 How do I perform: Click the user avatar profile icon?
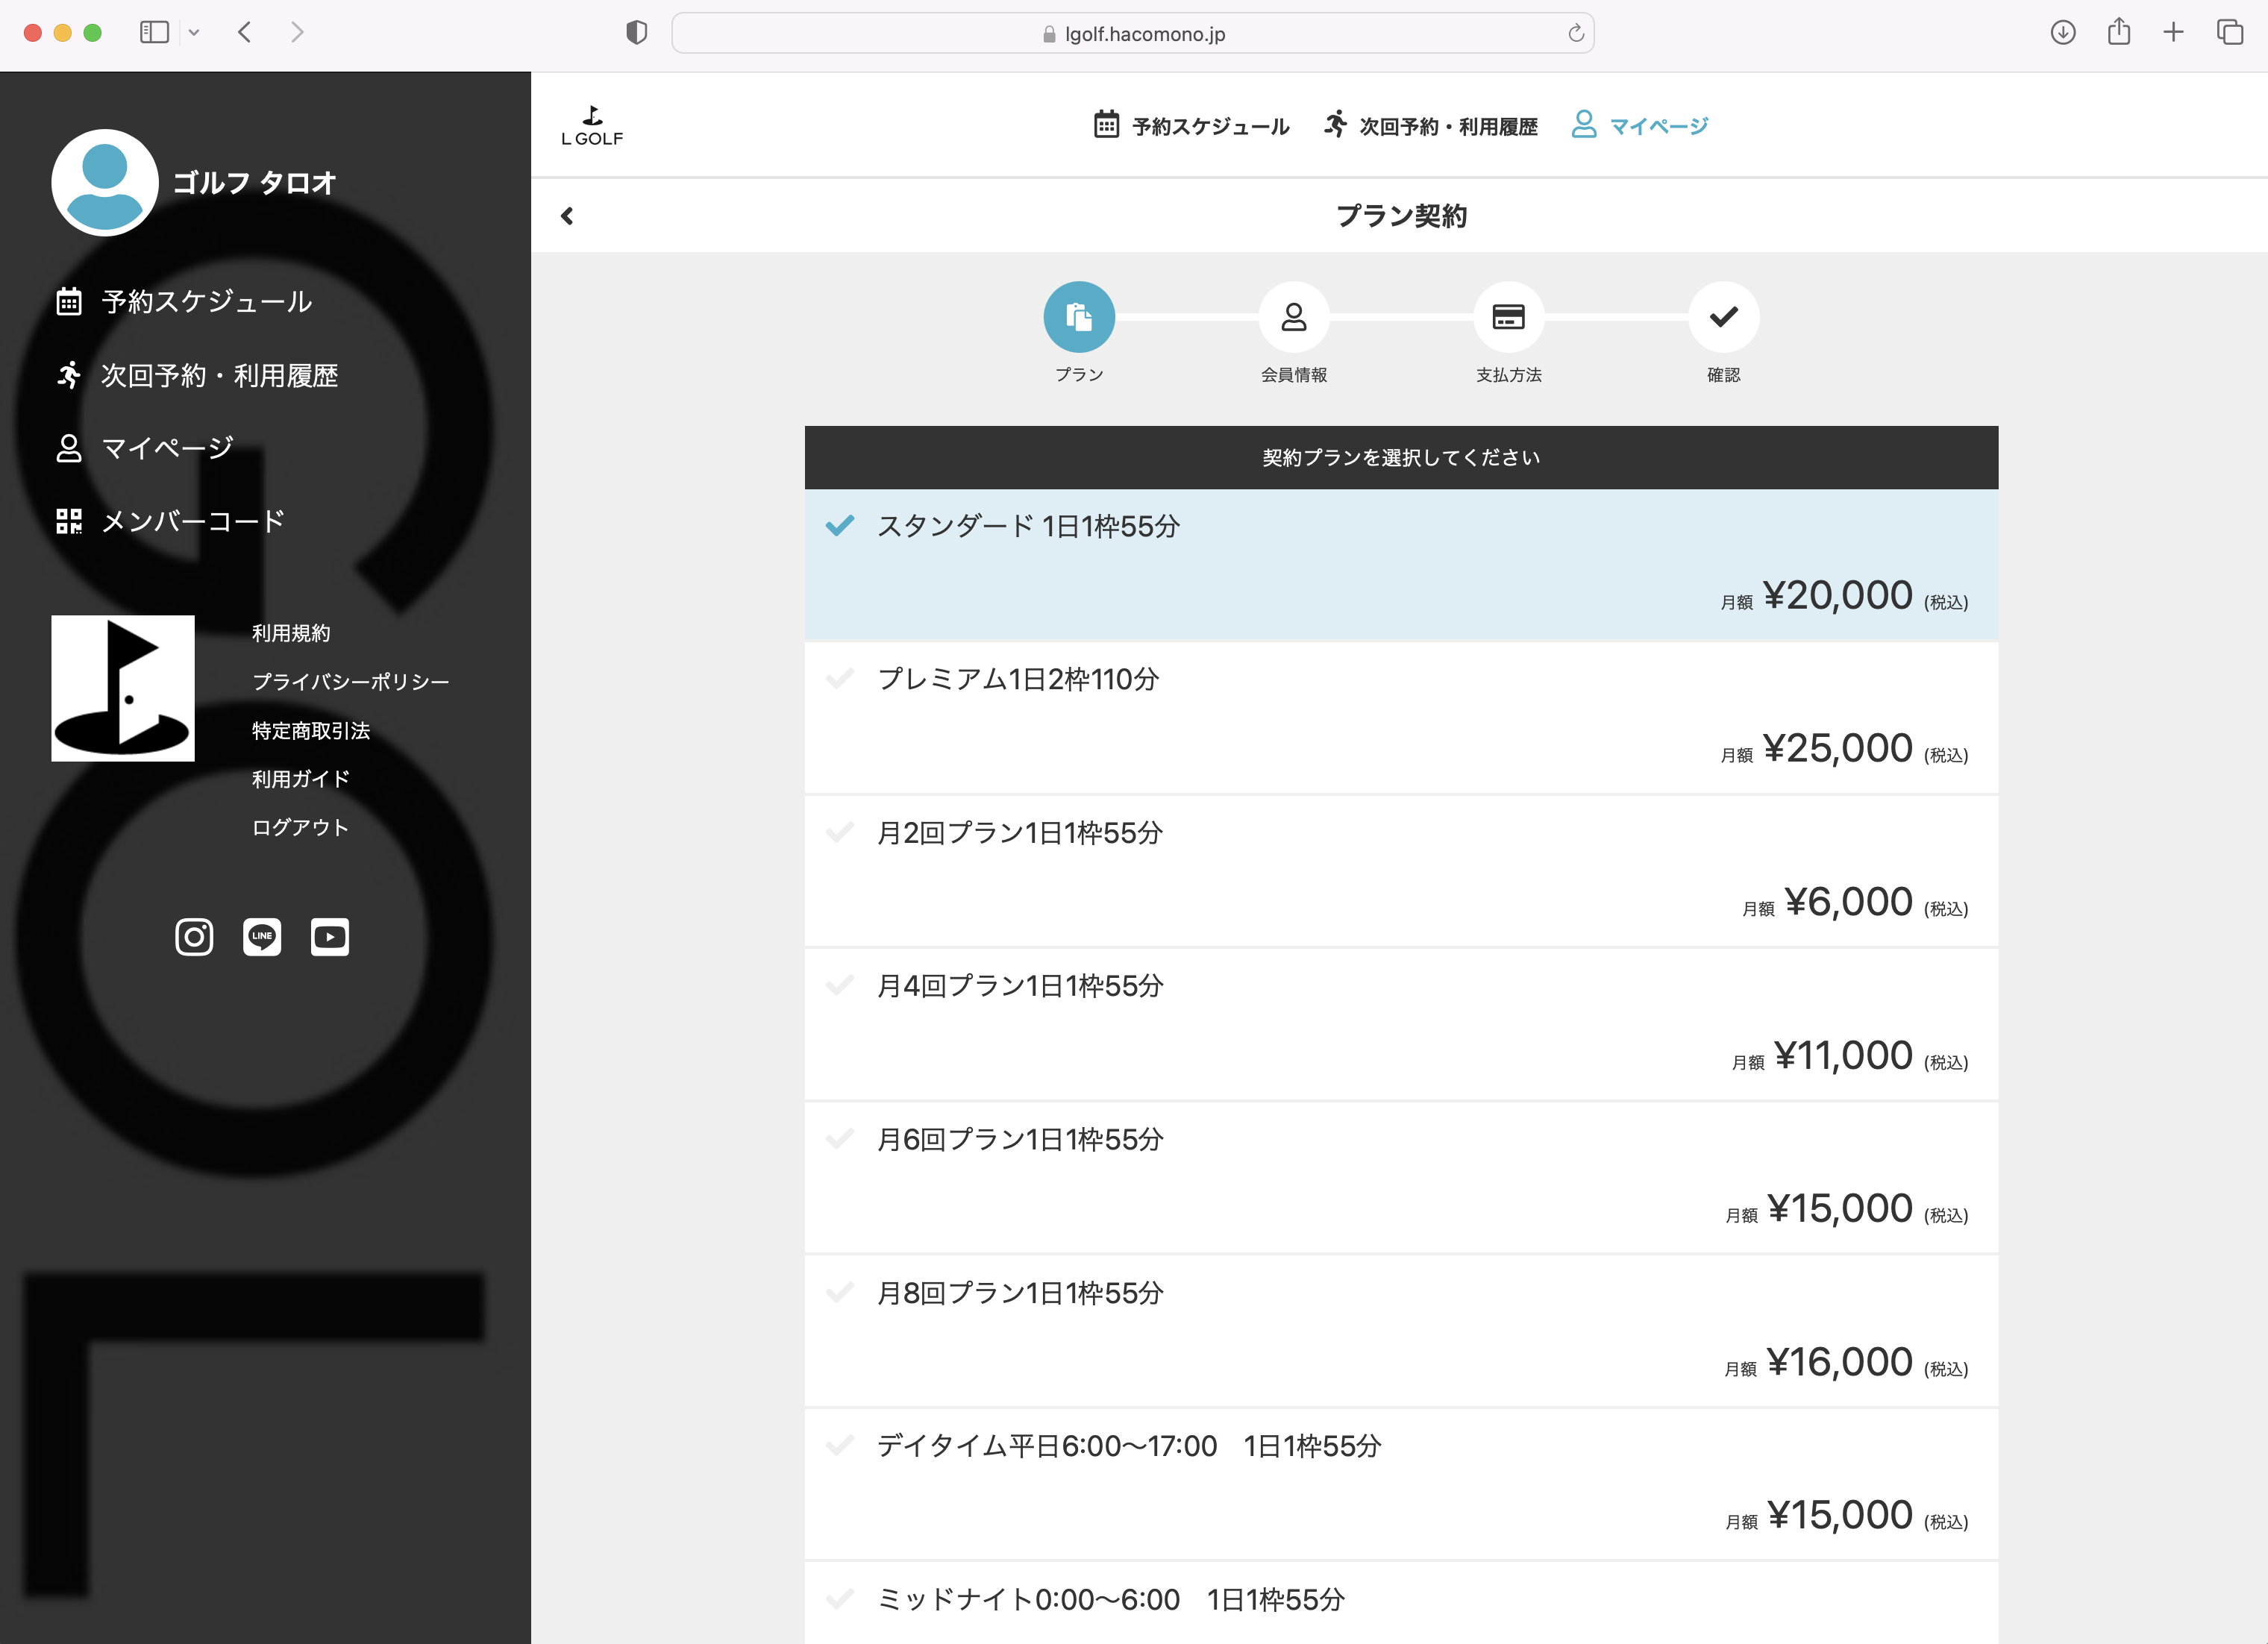point(104,182)
